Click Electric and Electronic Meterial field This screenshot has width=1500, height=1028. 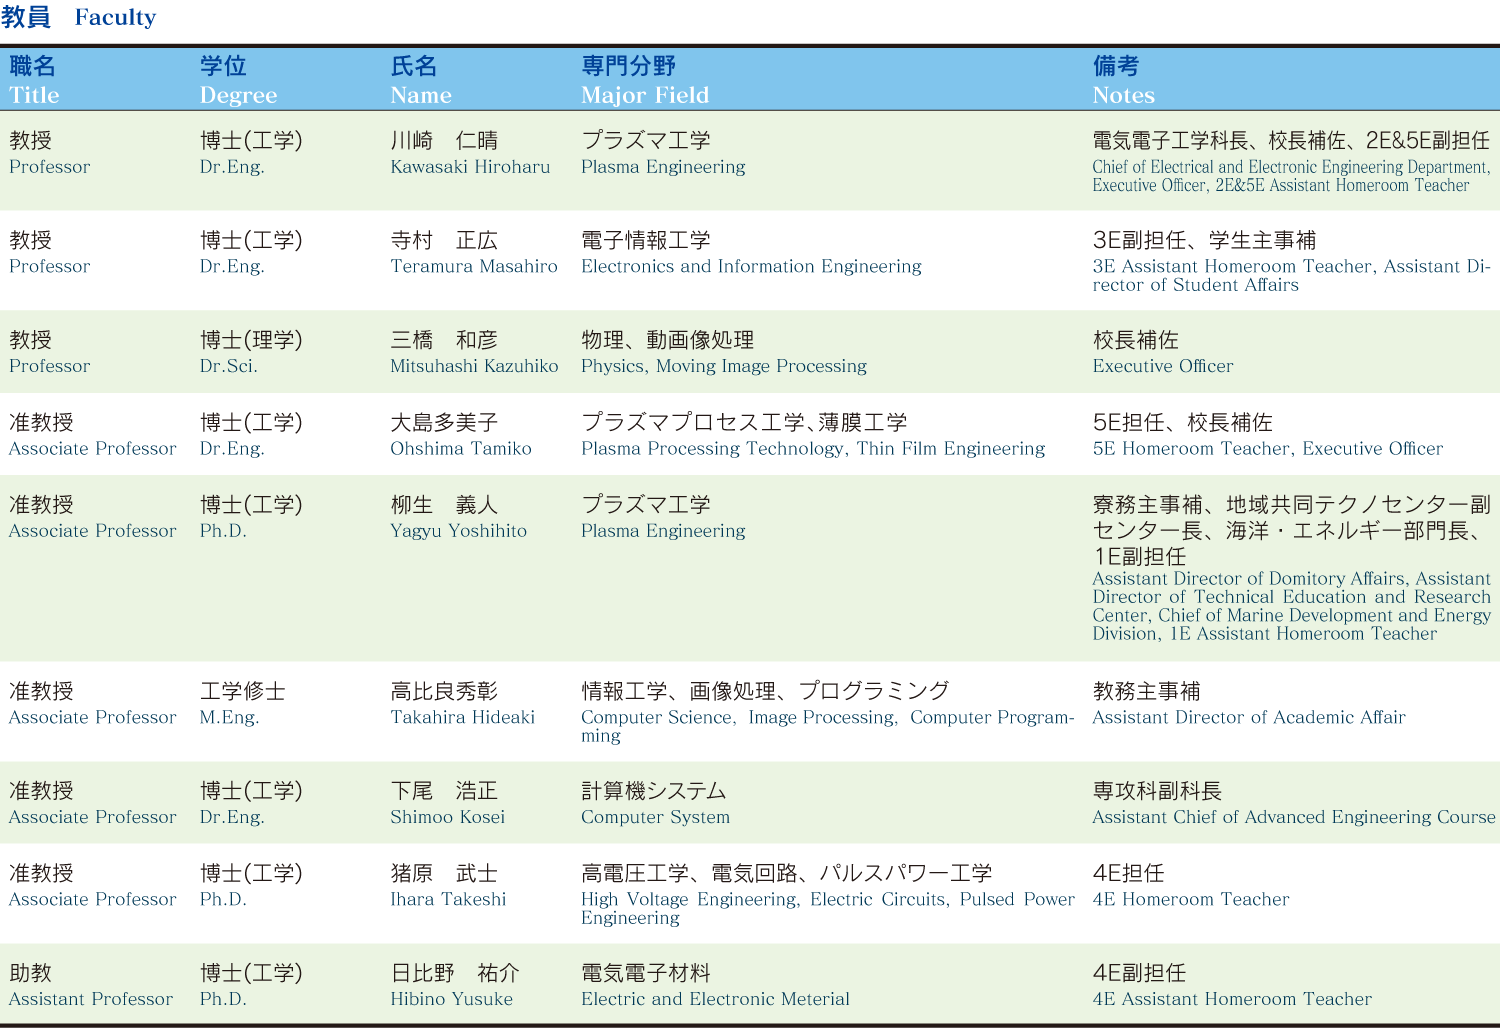pyautogui.click(x=715, y=1000)
